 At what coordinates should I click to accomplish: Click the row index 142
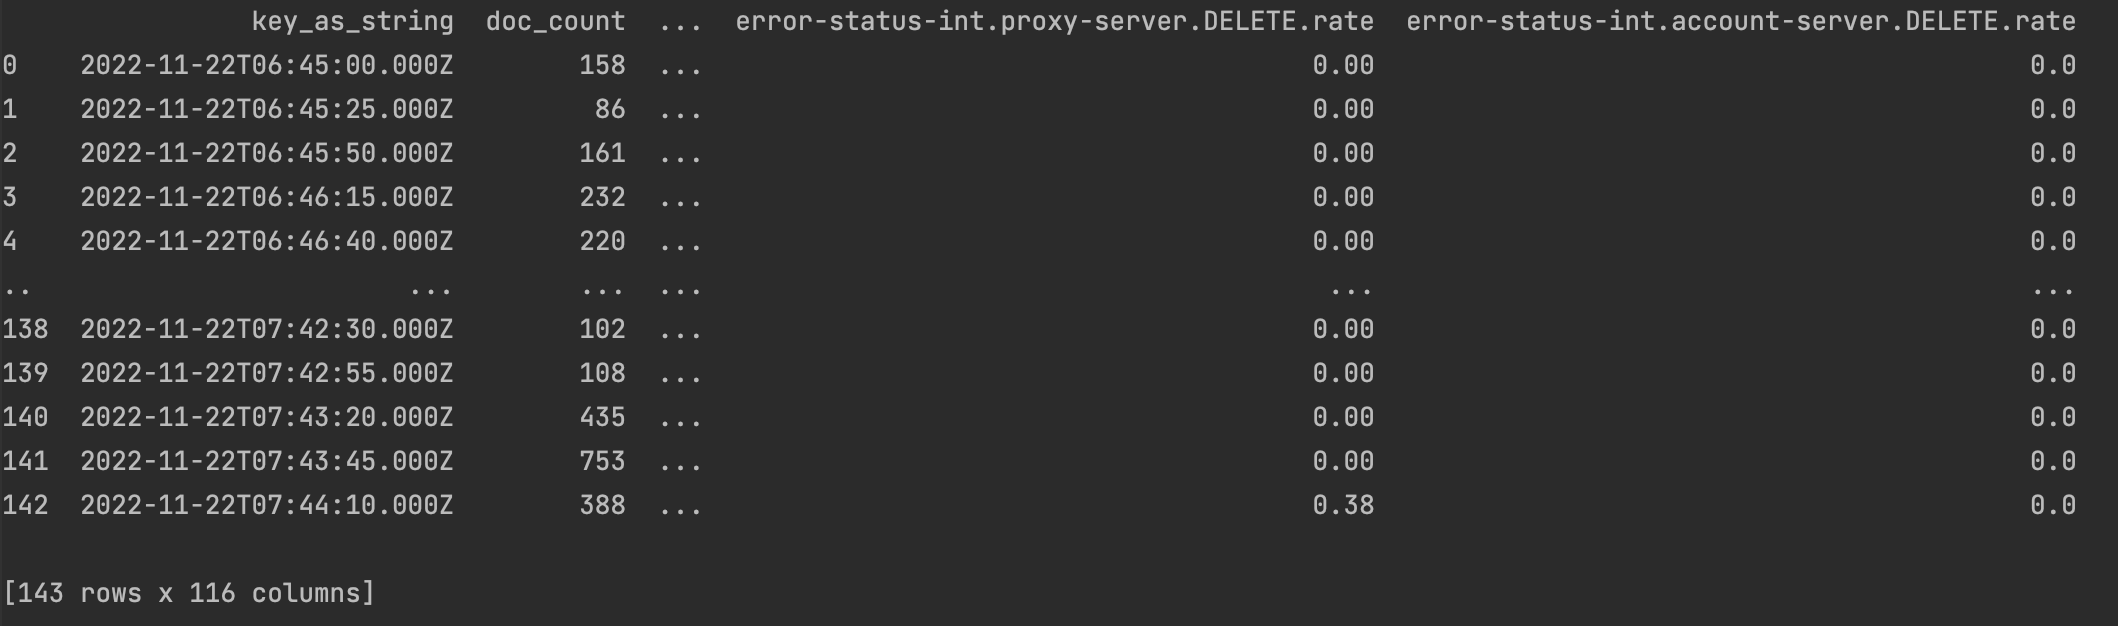point(25,505)
